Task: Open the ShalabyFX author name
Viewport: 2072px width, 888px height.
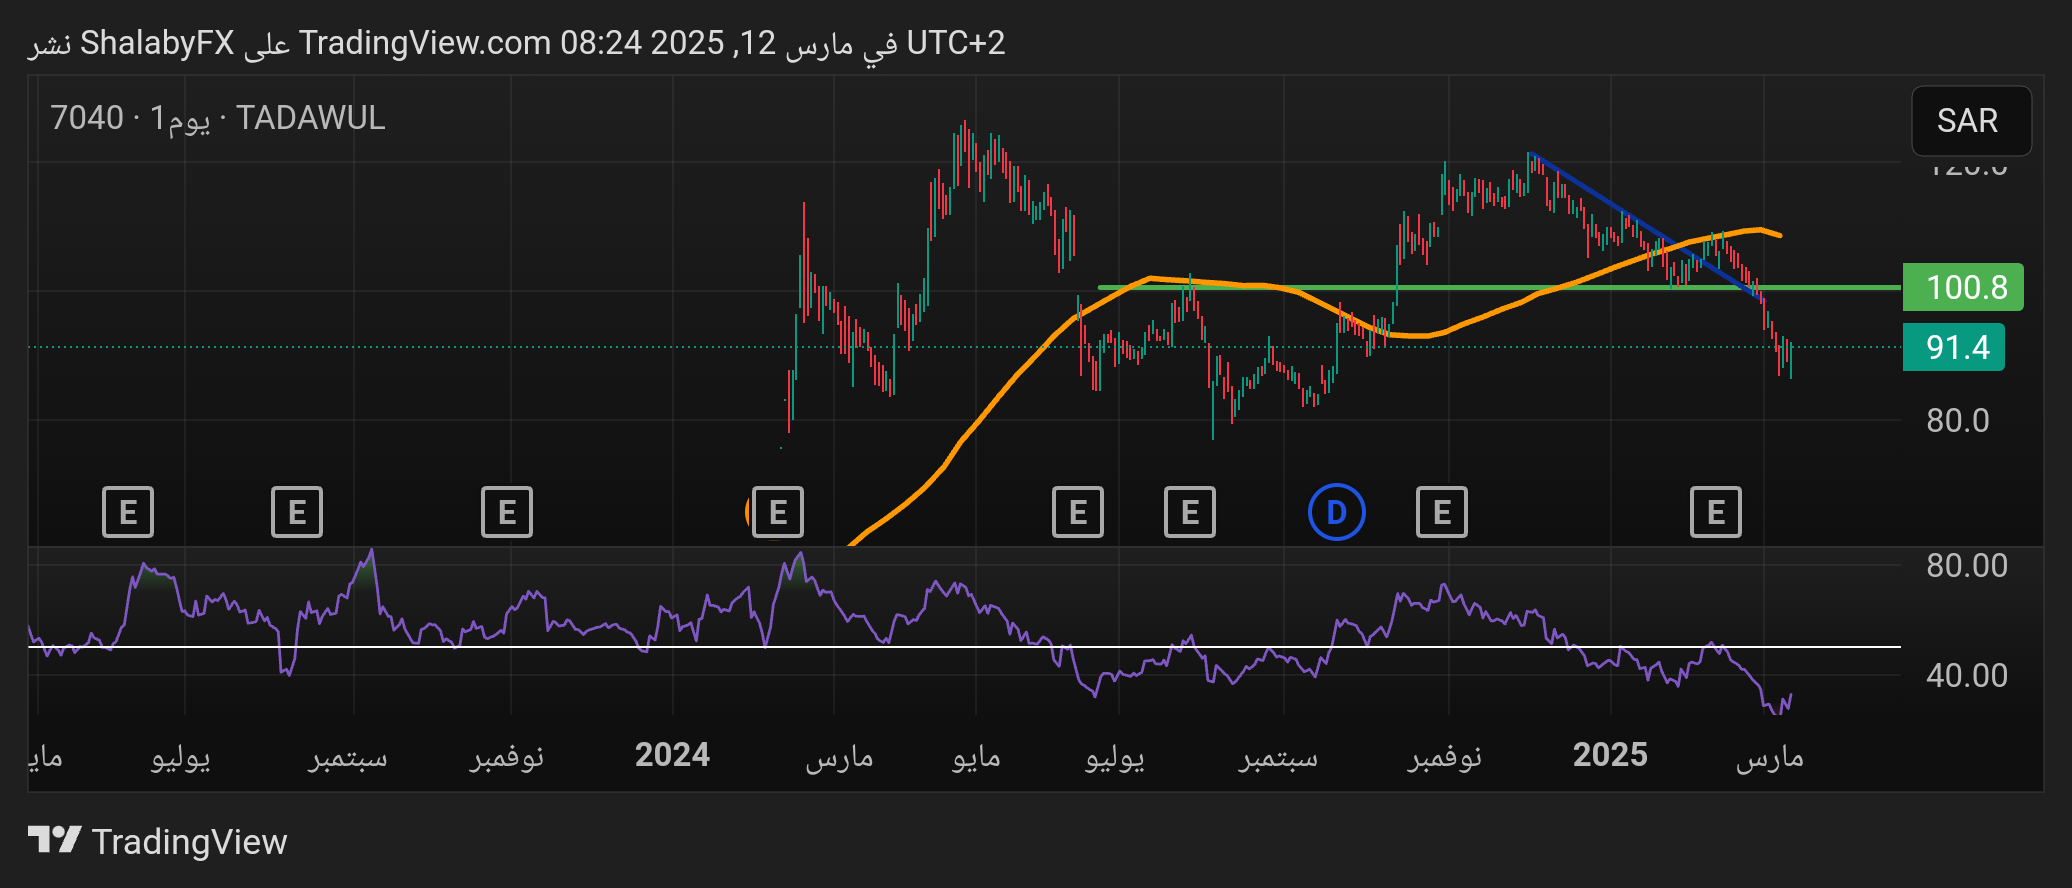Action: point(157,43)
